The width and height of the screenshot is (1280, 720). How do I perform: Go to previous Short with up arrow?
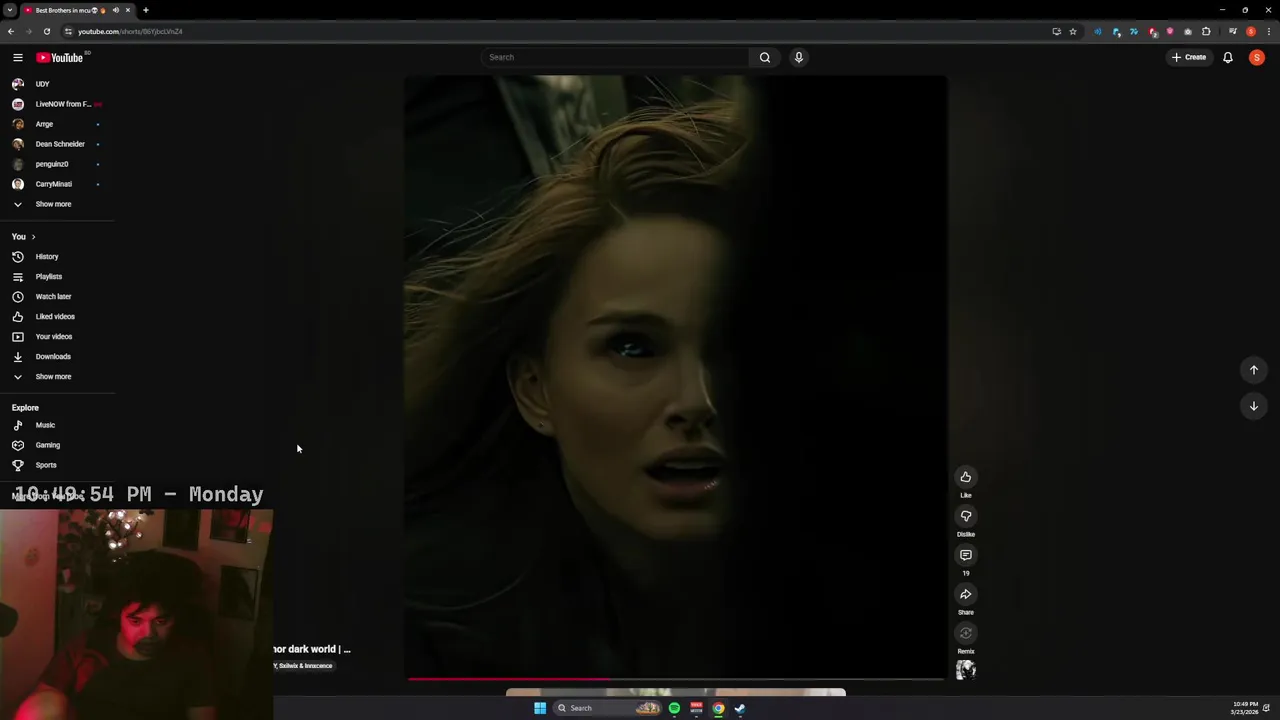tap(1253, 370)
